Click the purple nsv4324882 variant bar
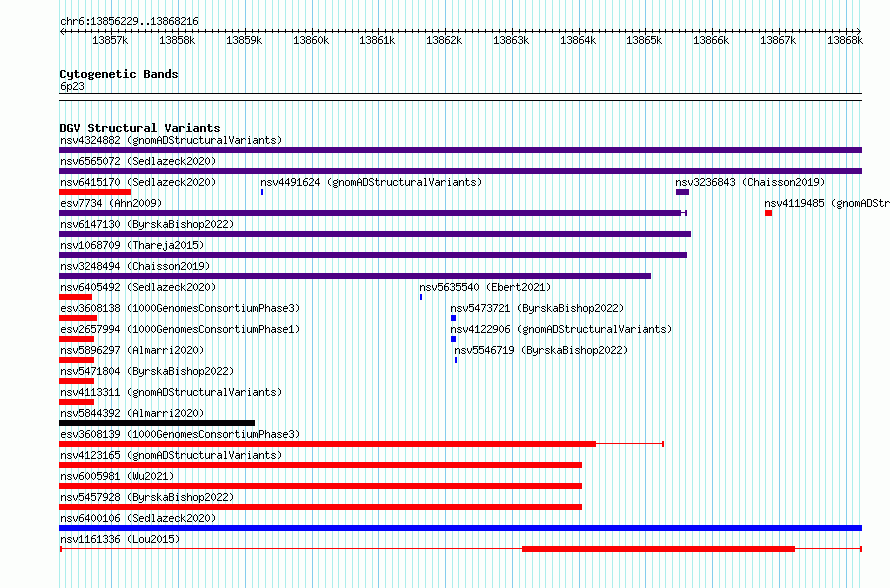 [460, 150]
